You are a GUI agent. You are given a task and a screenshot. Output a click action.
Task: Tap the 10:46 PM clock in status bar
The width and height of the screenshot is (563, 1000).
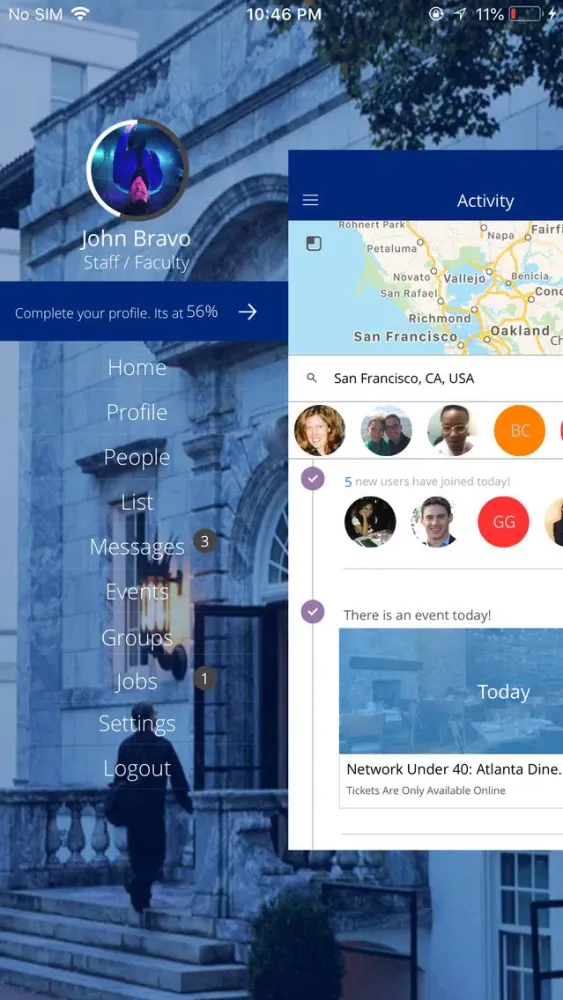(x=284, y=14)
